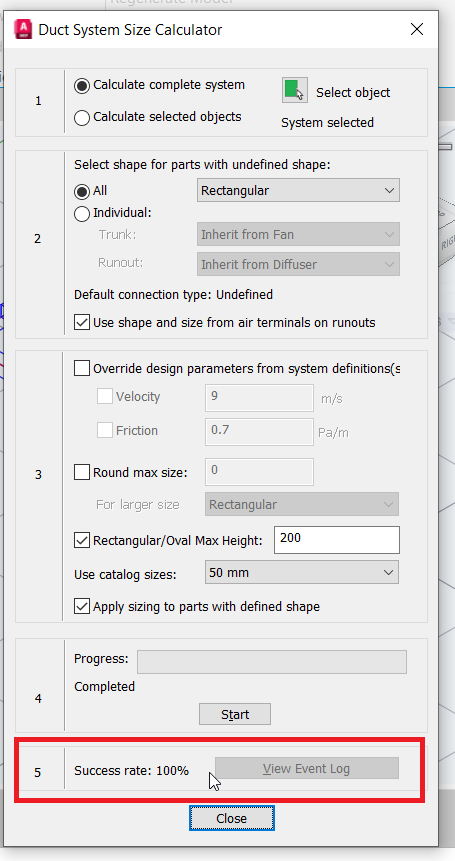Tick the Velocity checkbox
This screenshot has height=861, width=455.
pos(105,396)
